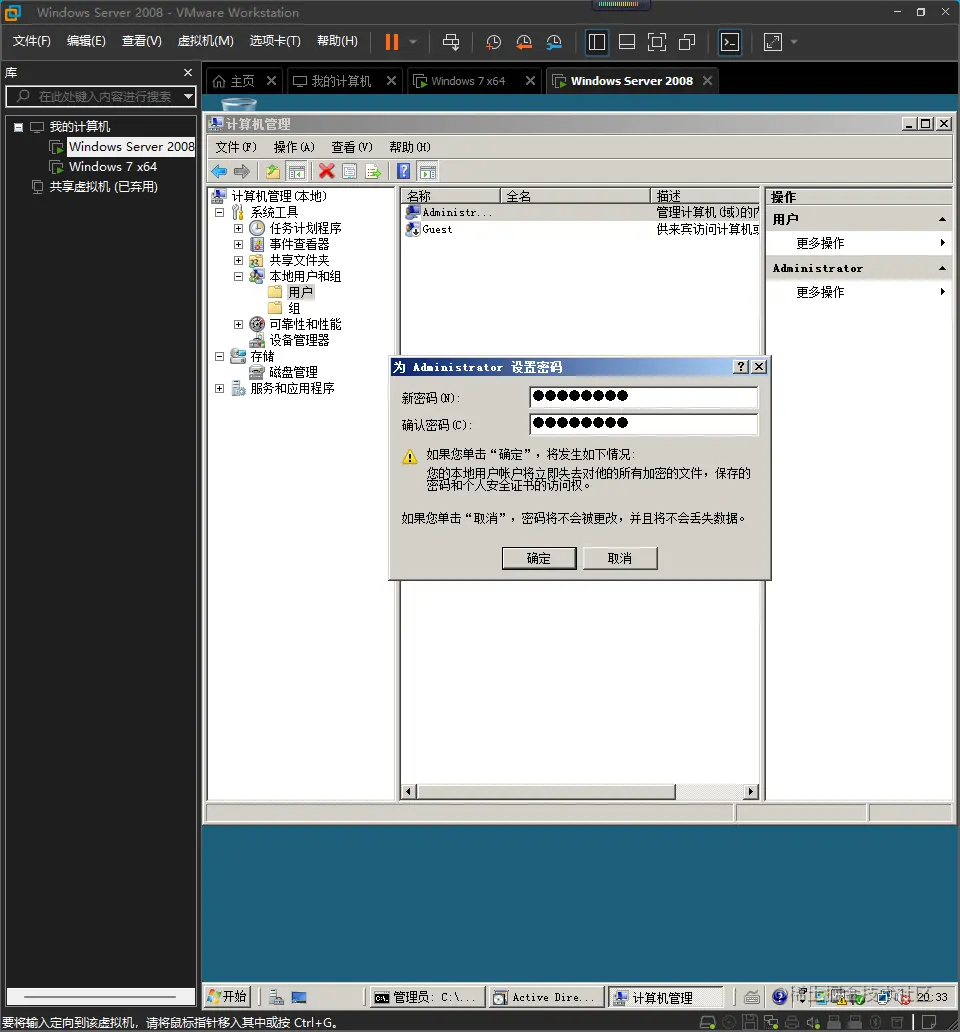
Task: Collapse the 本地用户和组 node
Action: pos(238,276)
